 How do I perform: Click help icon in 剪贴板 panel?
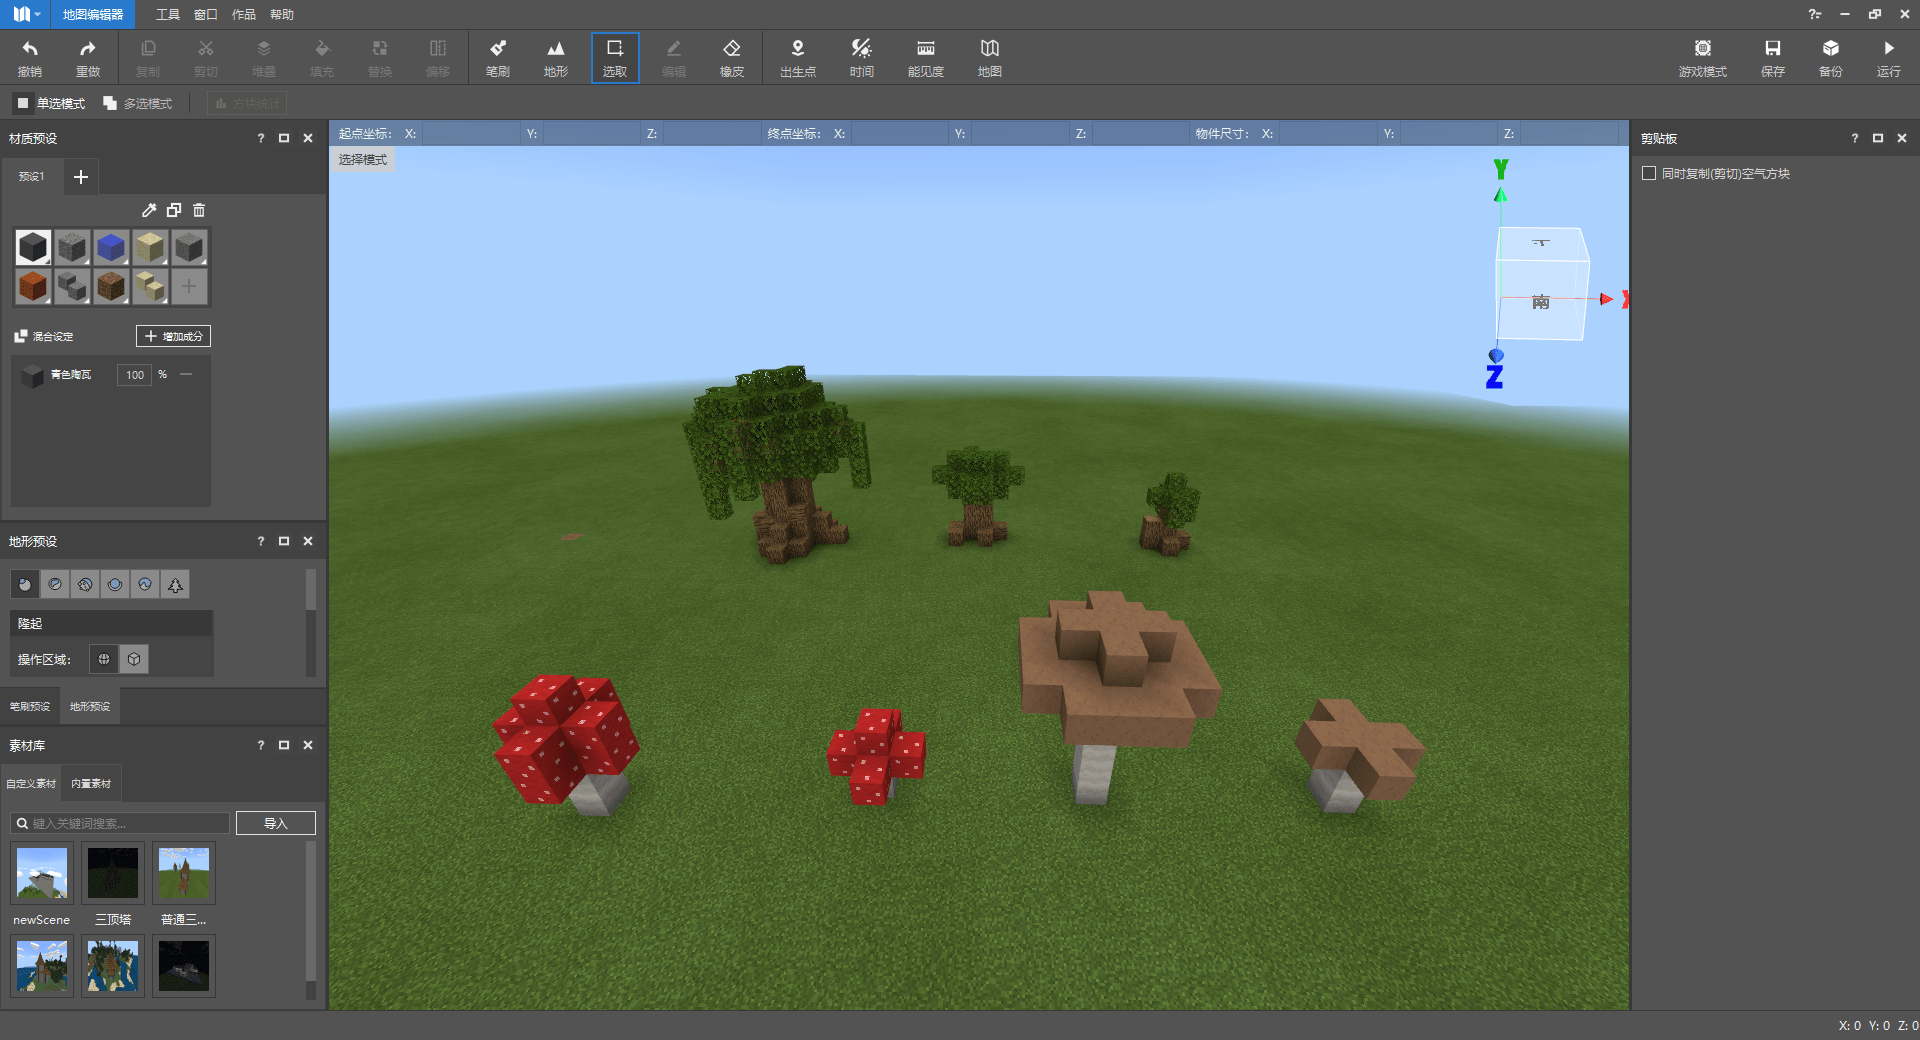pyautogui.click(x=1854, y=138)
